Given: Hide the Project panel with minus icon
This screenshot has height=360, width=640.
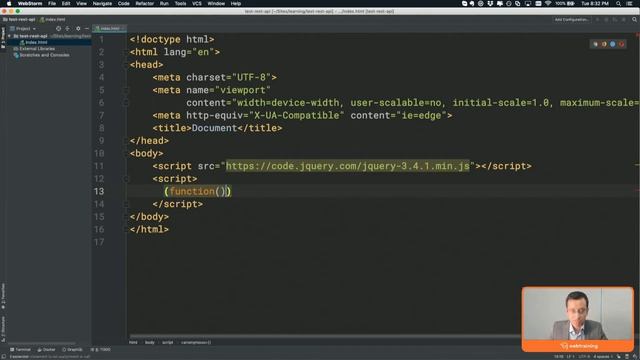Looking at the screenshot, I should point(87,29).
